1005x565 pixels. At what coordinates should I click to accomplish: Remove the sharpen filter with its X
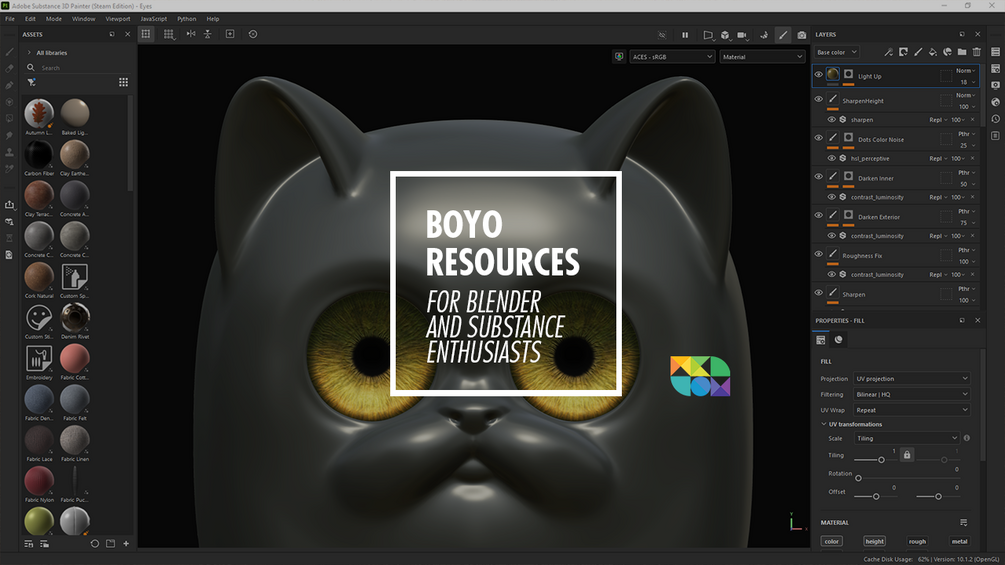point(973,120)
